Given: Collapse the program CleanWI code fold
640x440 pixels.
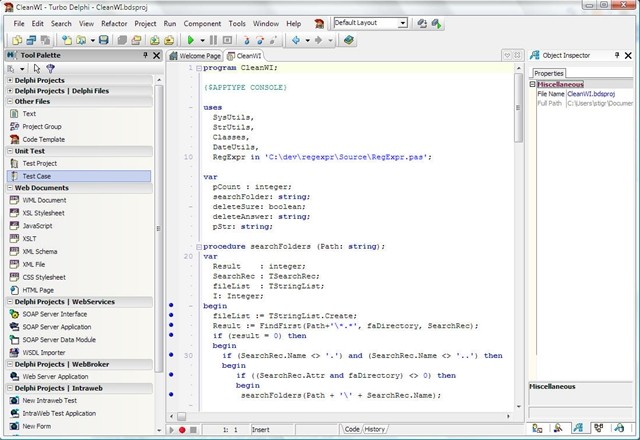Looking at the screenshot, I should [x=197, y=69].
